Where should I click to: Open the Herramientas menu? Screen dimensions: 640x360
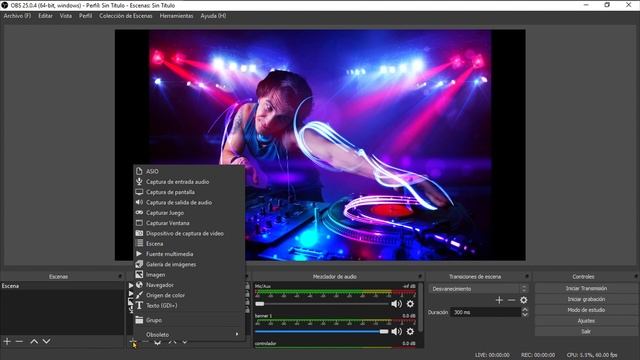pyautogui.click(x=176, y=16)
